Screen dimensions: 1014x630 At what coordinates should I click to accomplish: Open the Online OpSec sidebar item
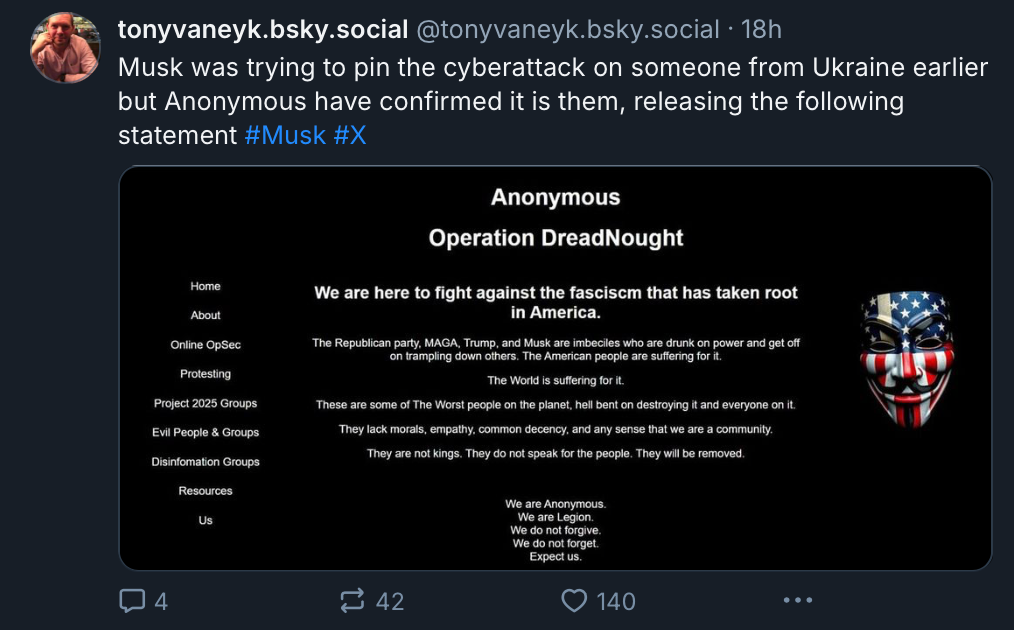(204, 344)
